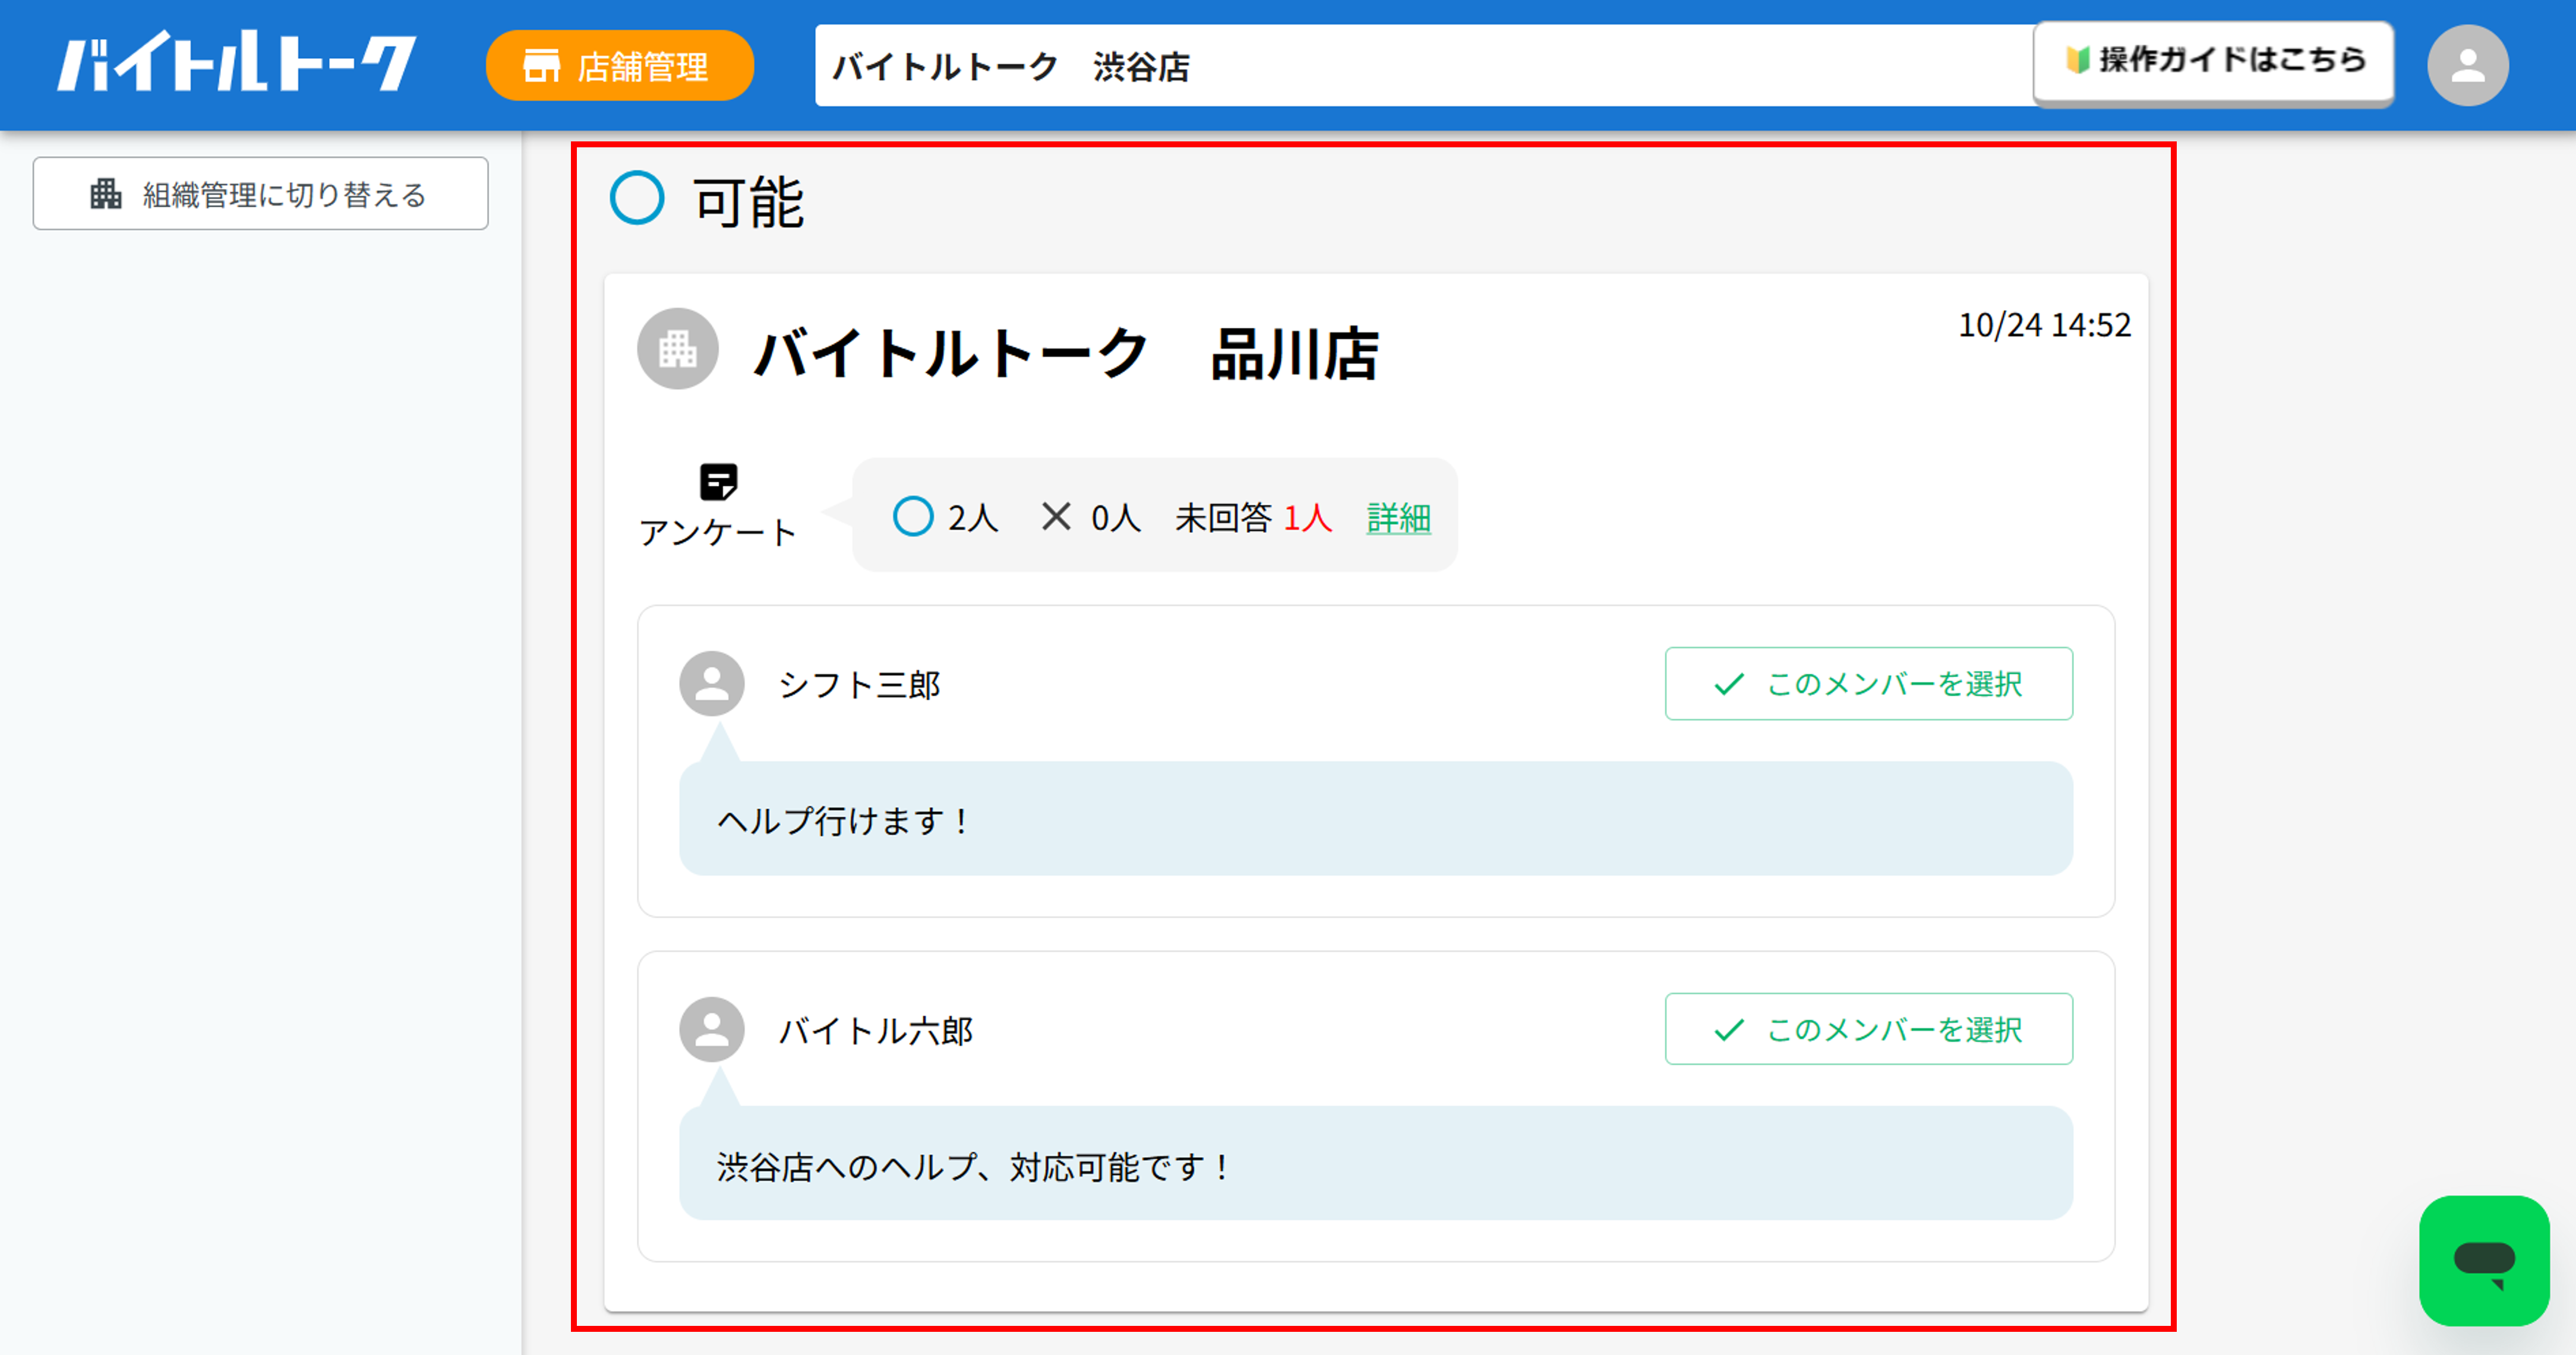This screenshot has height=1355, width=2576.
Task: Select member シフト三郎 with このメンバーを選択
Action: coord(1868,684)
